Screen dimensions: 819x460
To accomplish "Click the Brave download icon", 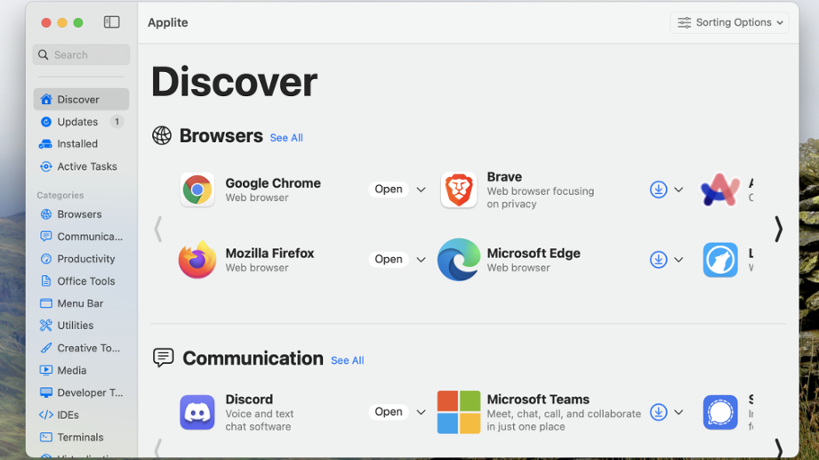I will click(x=658, y=190).
